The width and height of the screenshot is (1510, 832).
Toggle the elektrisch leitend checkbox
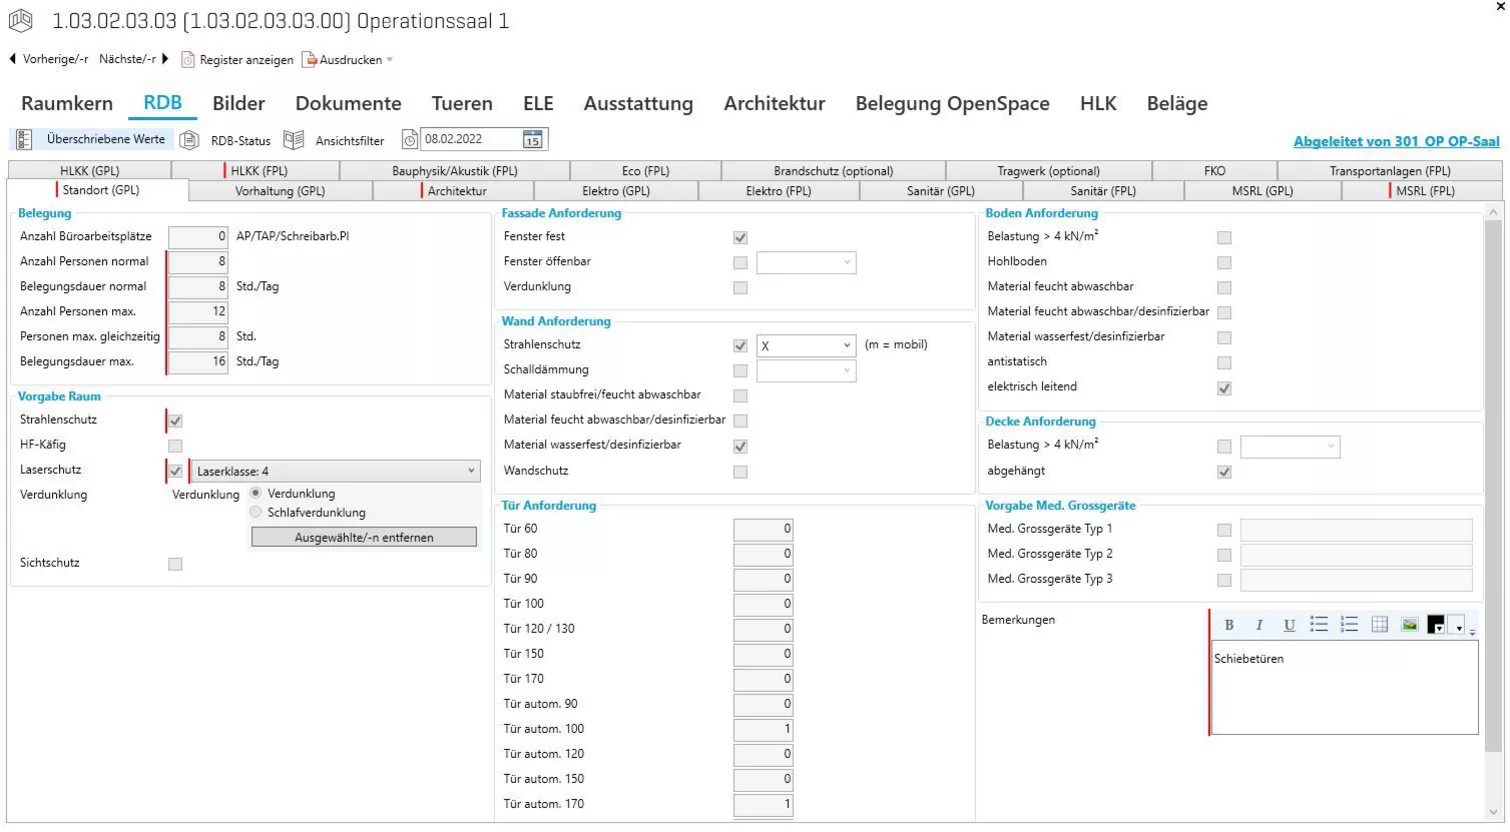[x=1224, y=388]
